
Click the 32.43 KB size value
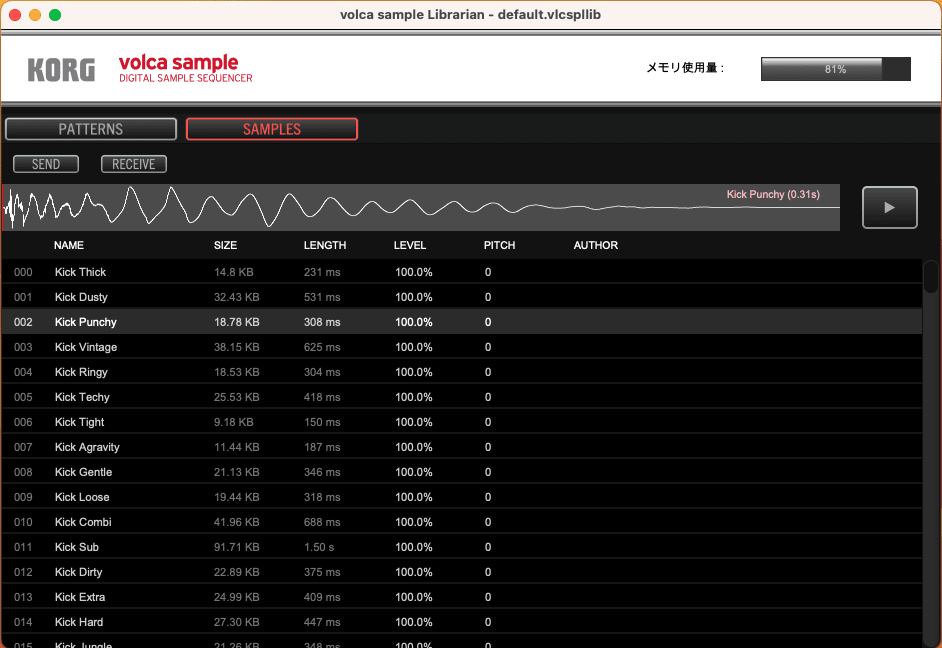tap(237, 297)
